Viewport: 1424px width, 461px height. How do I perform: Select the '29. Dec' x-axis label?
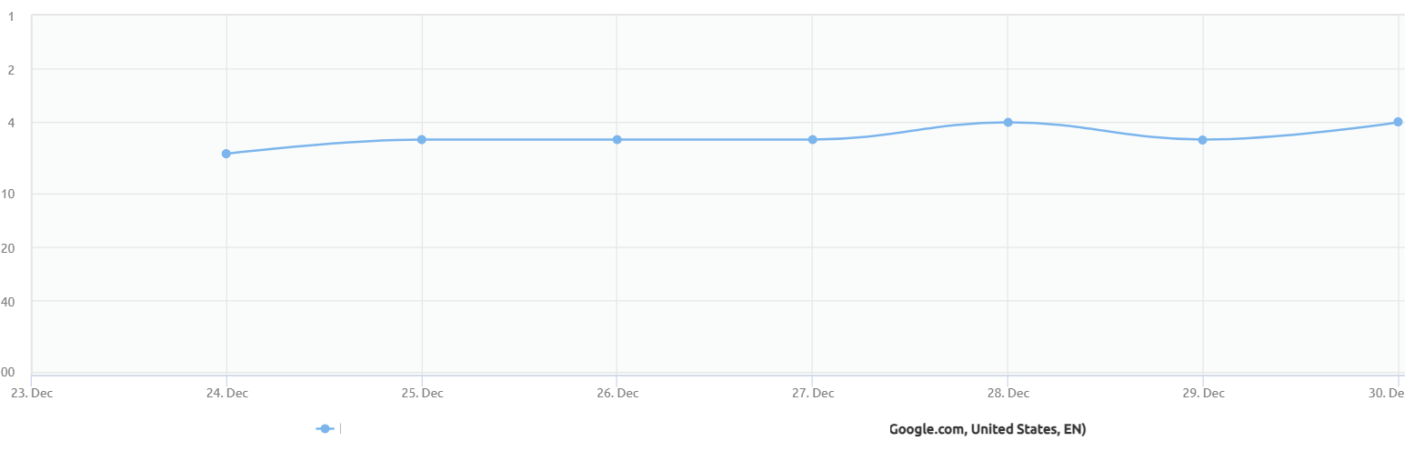pos(1203,393)
